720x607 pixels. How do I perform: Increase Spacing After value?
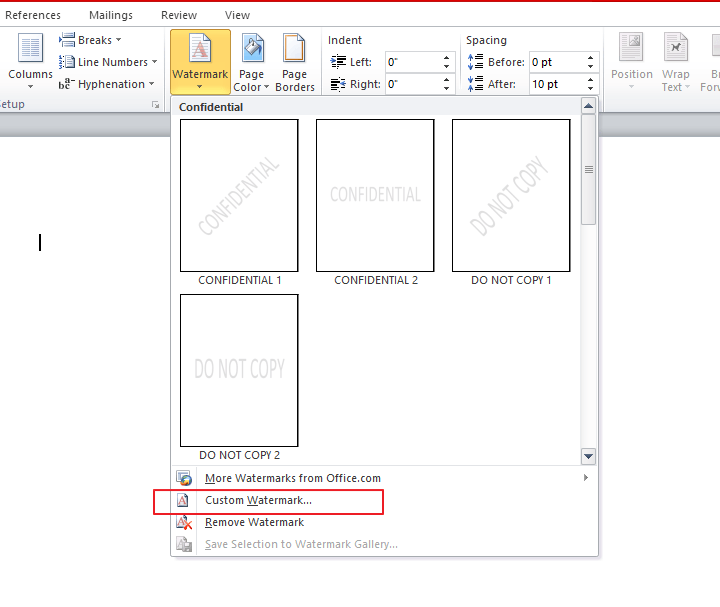tap(591, 79)
